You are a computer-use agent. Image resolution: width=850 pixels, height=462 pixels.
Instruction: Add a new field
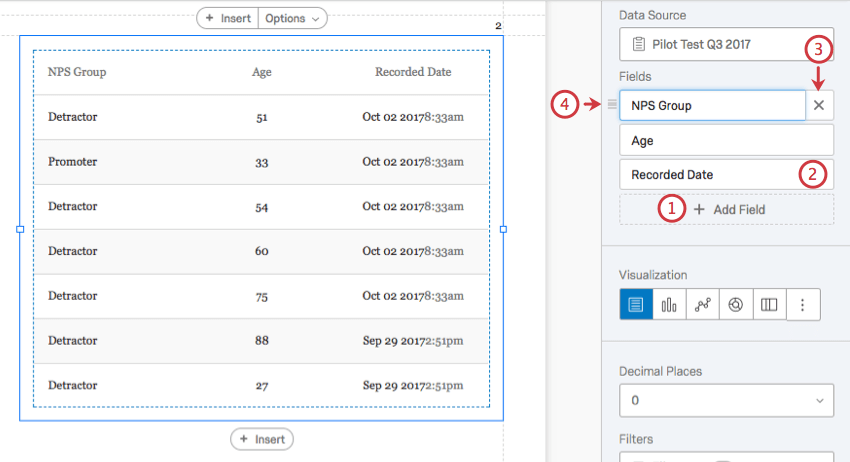pos(727,210)
